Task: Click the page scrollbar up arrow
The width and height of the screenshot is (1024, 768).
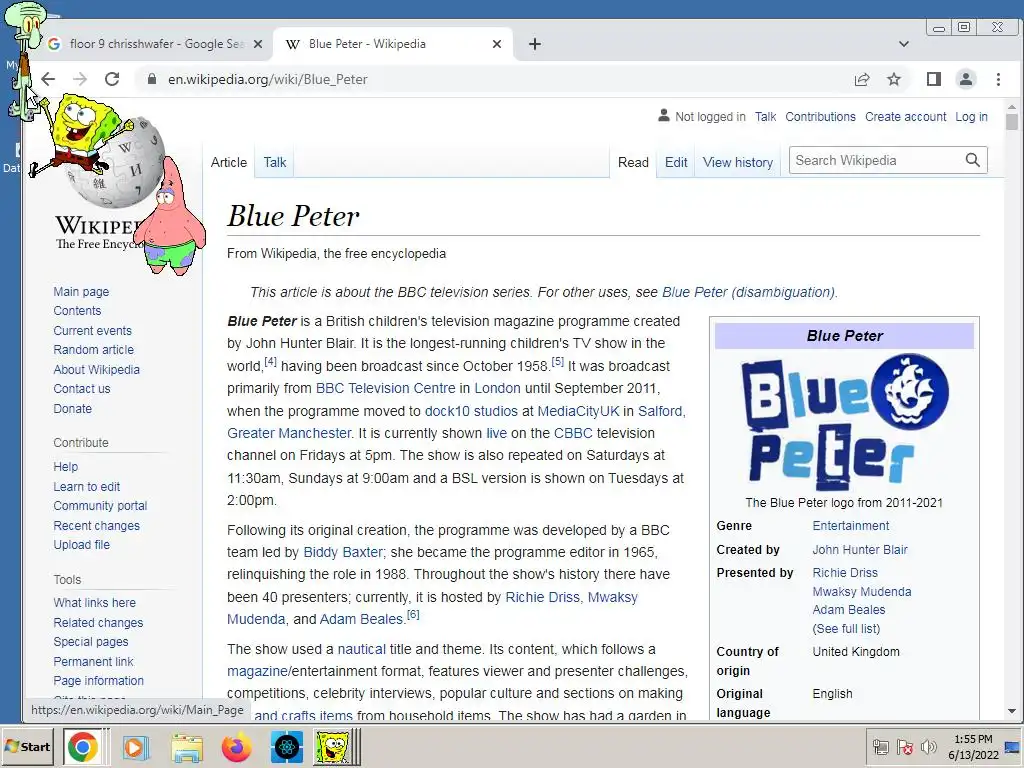Action: 1012,106
